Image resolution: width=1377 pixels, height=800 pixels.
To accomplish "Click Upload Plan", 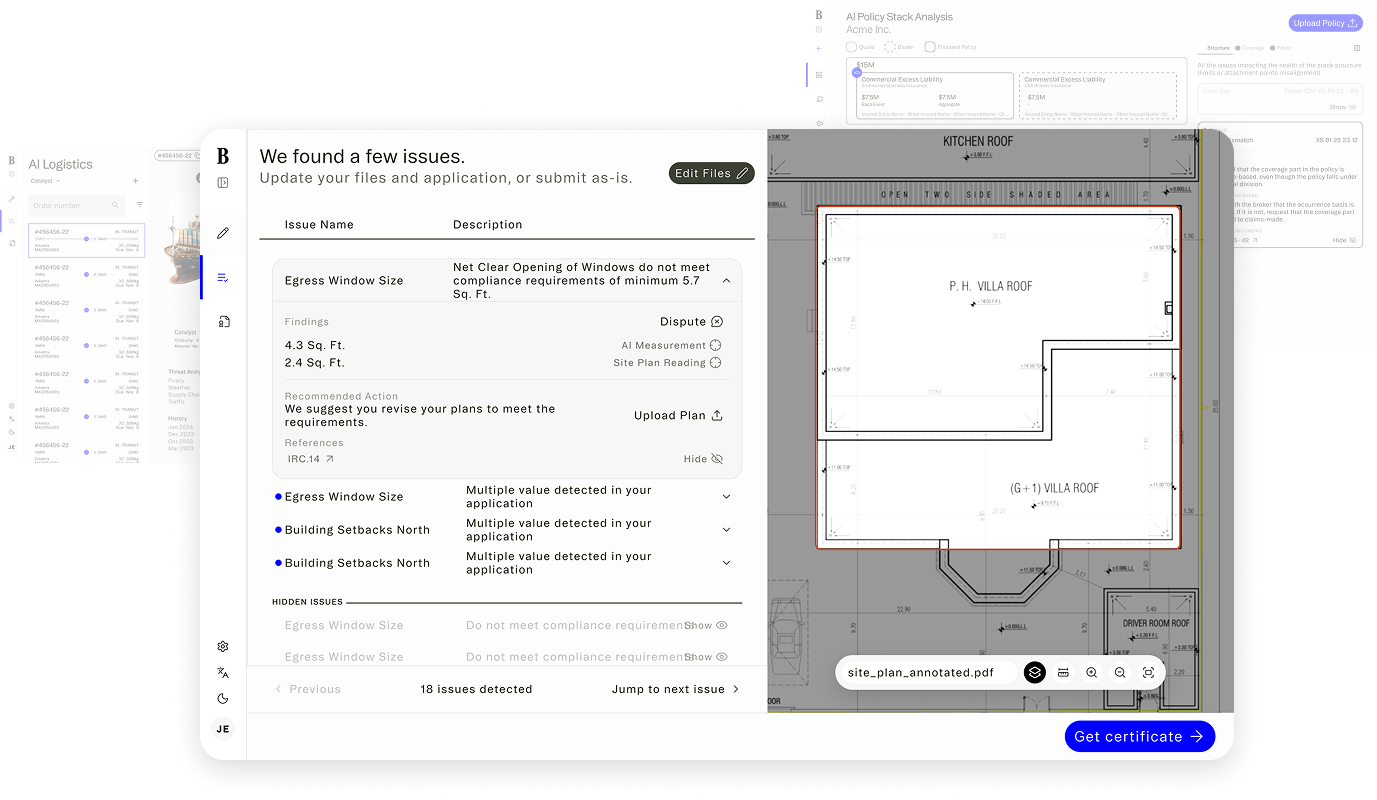I will pyautogui.click(x=678, y=416).
